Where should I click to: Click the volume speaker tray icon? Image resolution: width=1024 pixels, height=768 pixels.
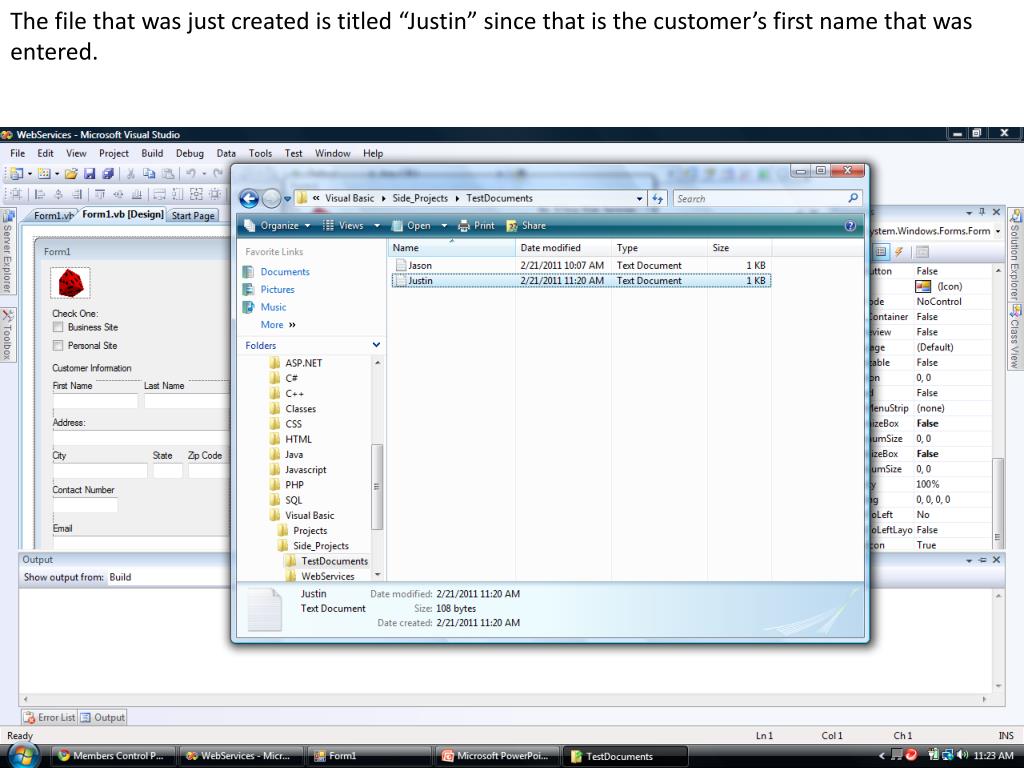963,756
